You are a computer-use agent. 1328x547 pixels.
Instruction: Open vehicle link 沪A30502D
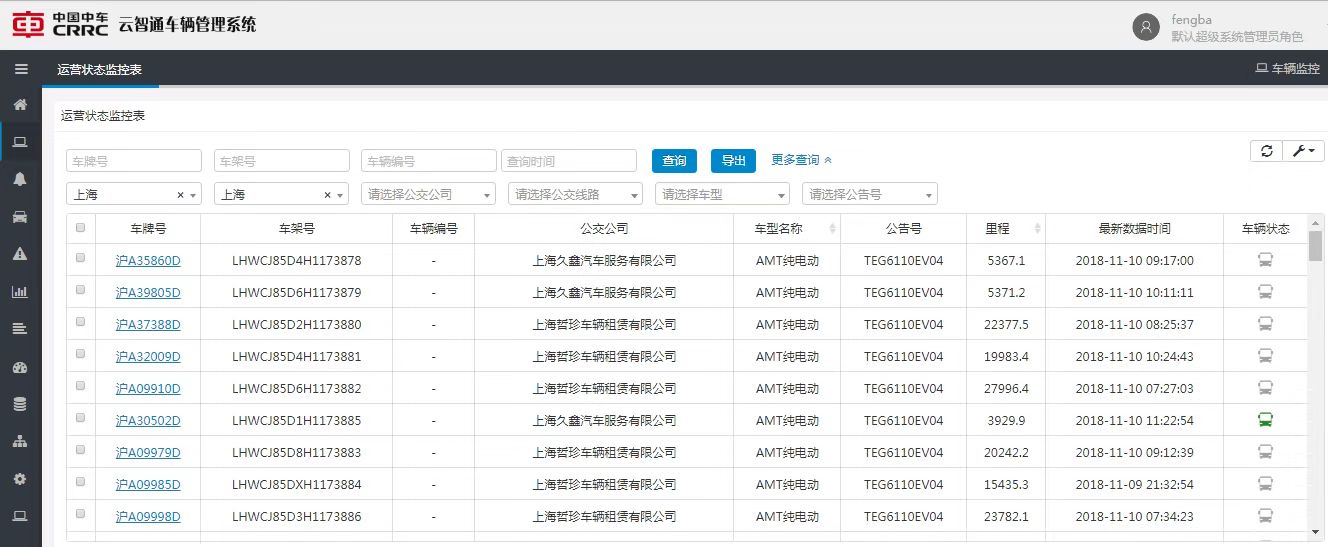pos(148,421)
